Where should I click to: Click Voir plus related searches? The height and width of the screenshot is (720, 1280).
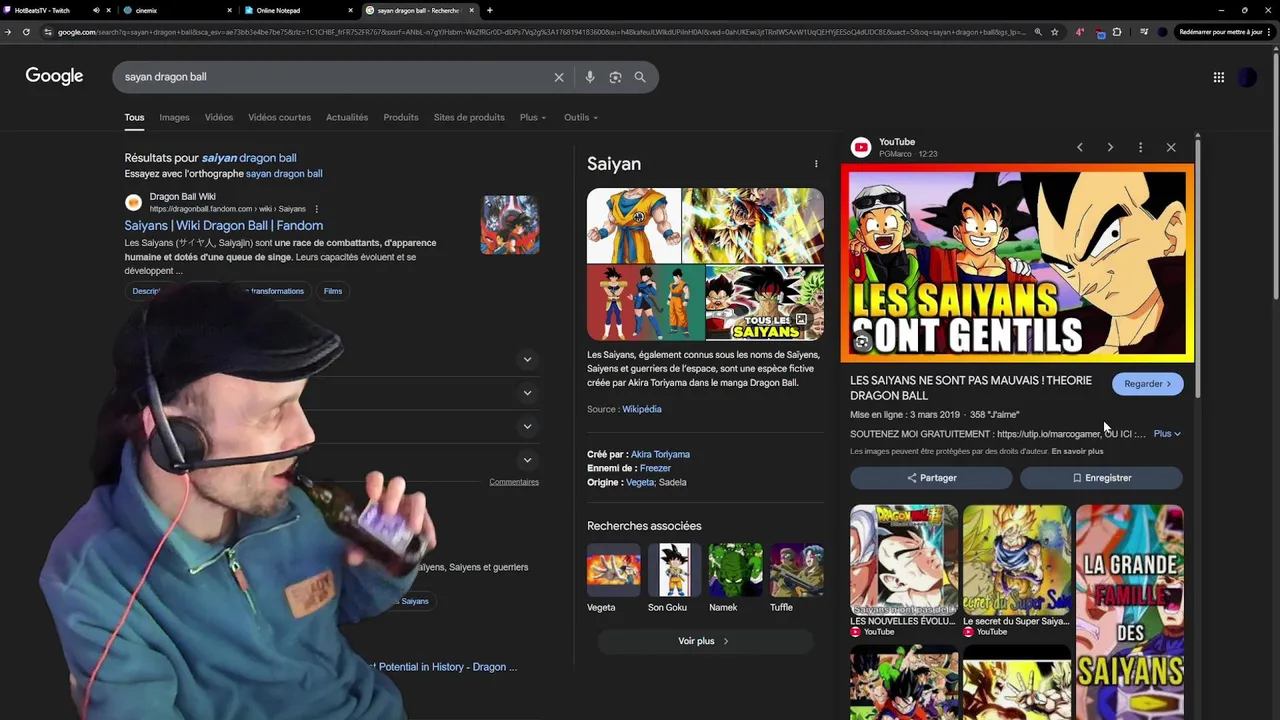coord(703,641)
